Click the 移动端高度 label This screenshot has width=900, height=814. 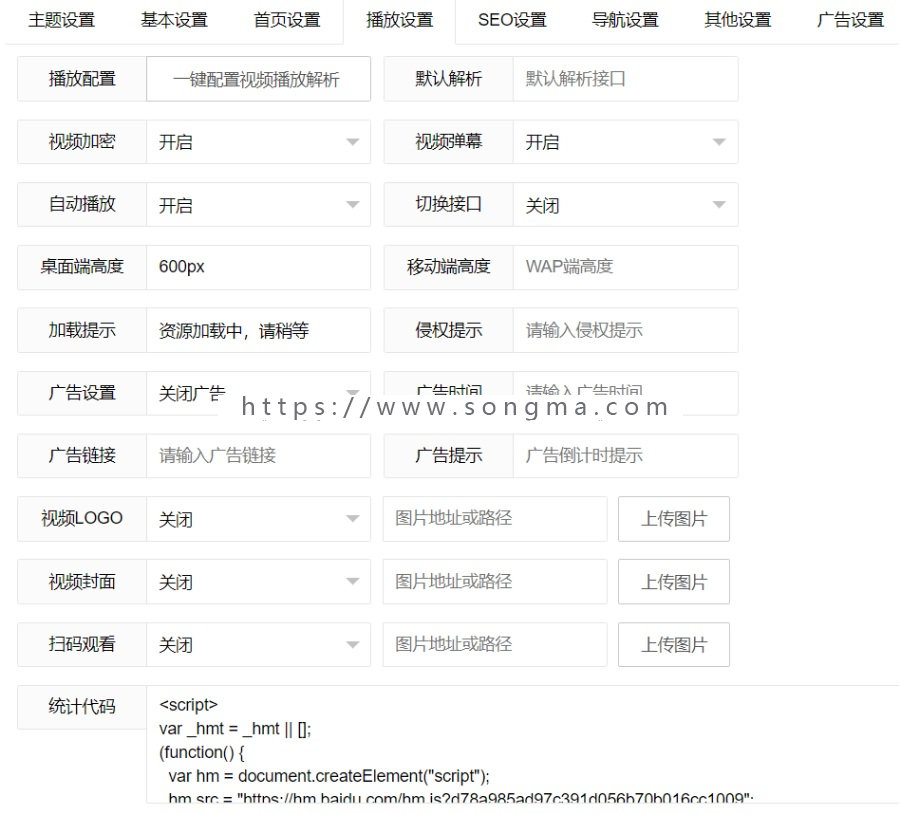pyautogui.click(x=448, y=267)
